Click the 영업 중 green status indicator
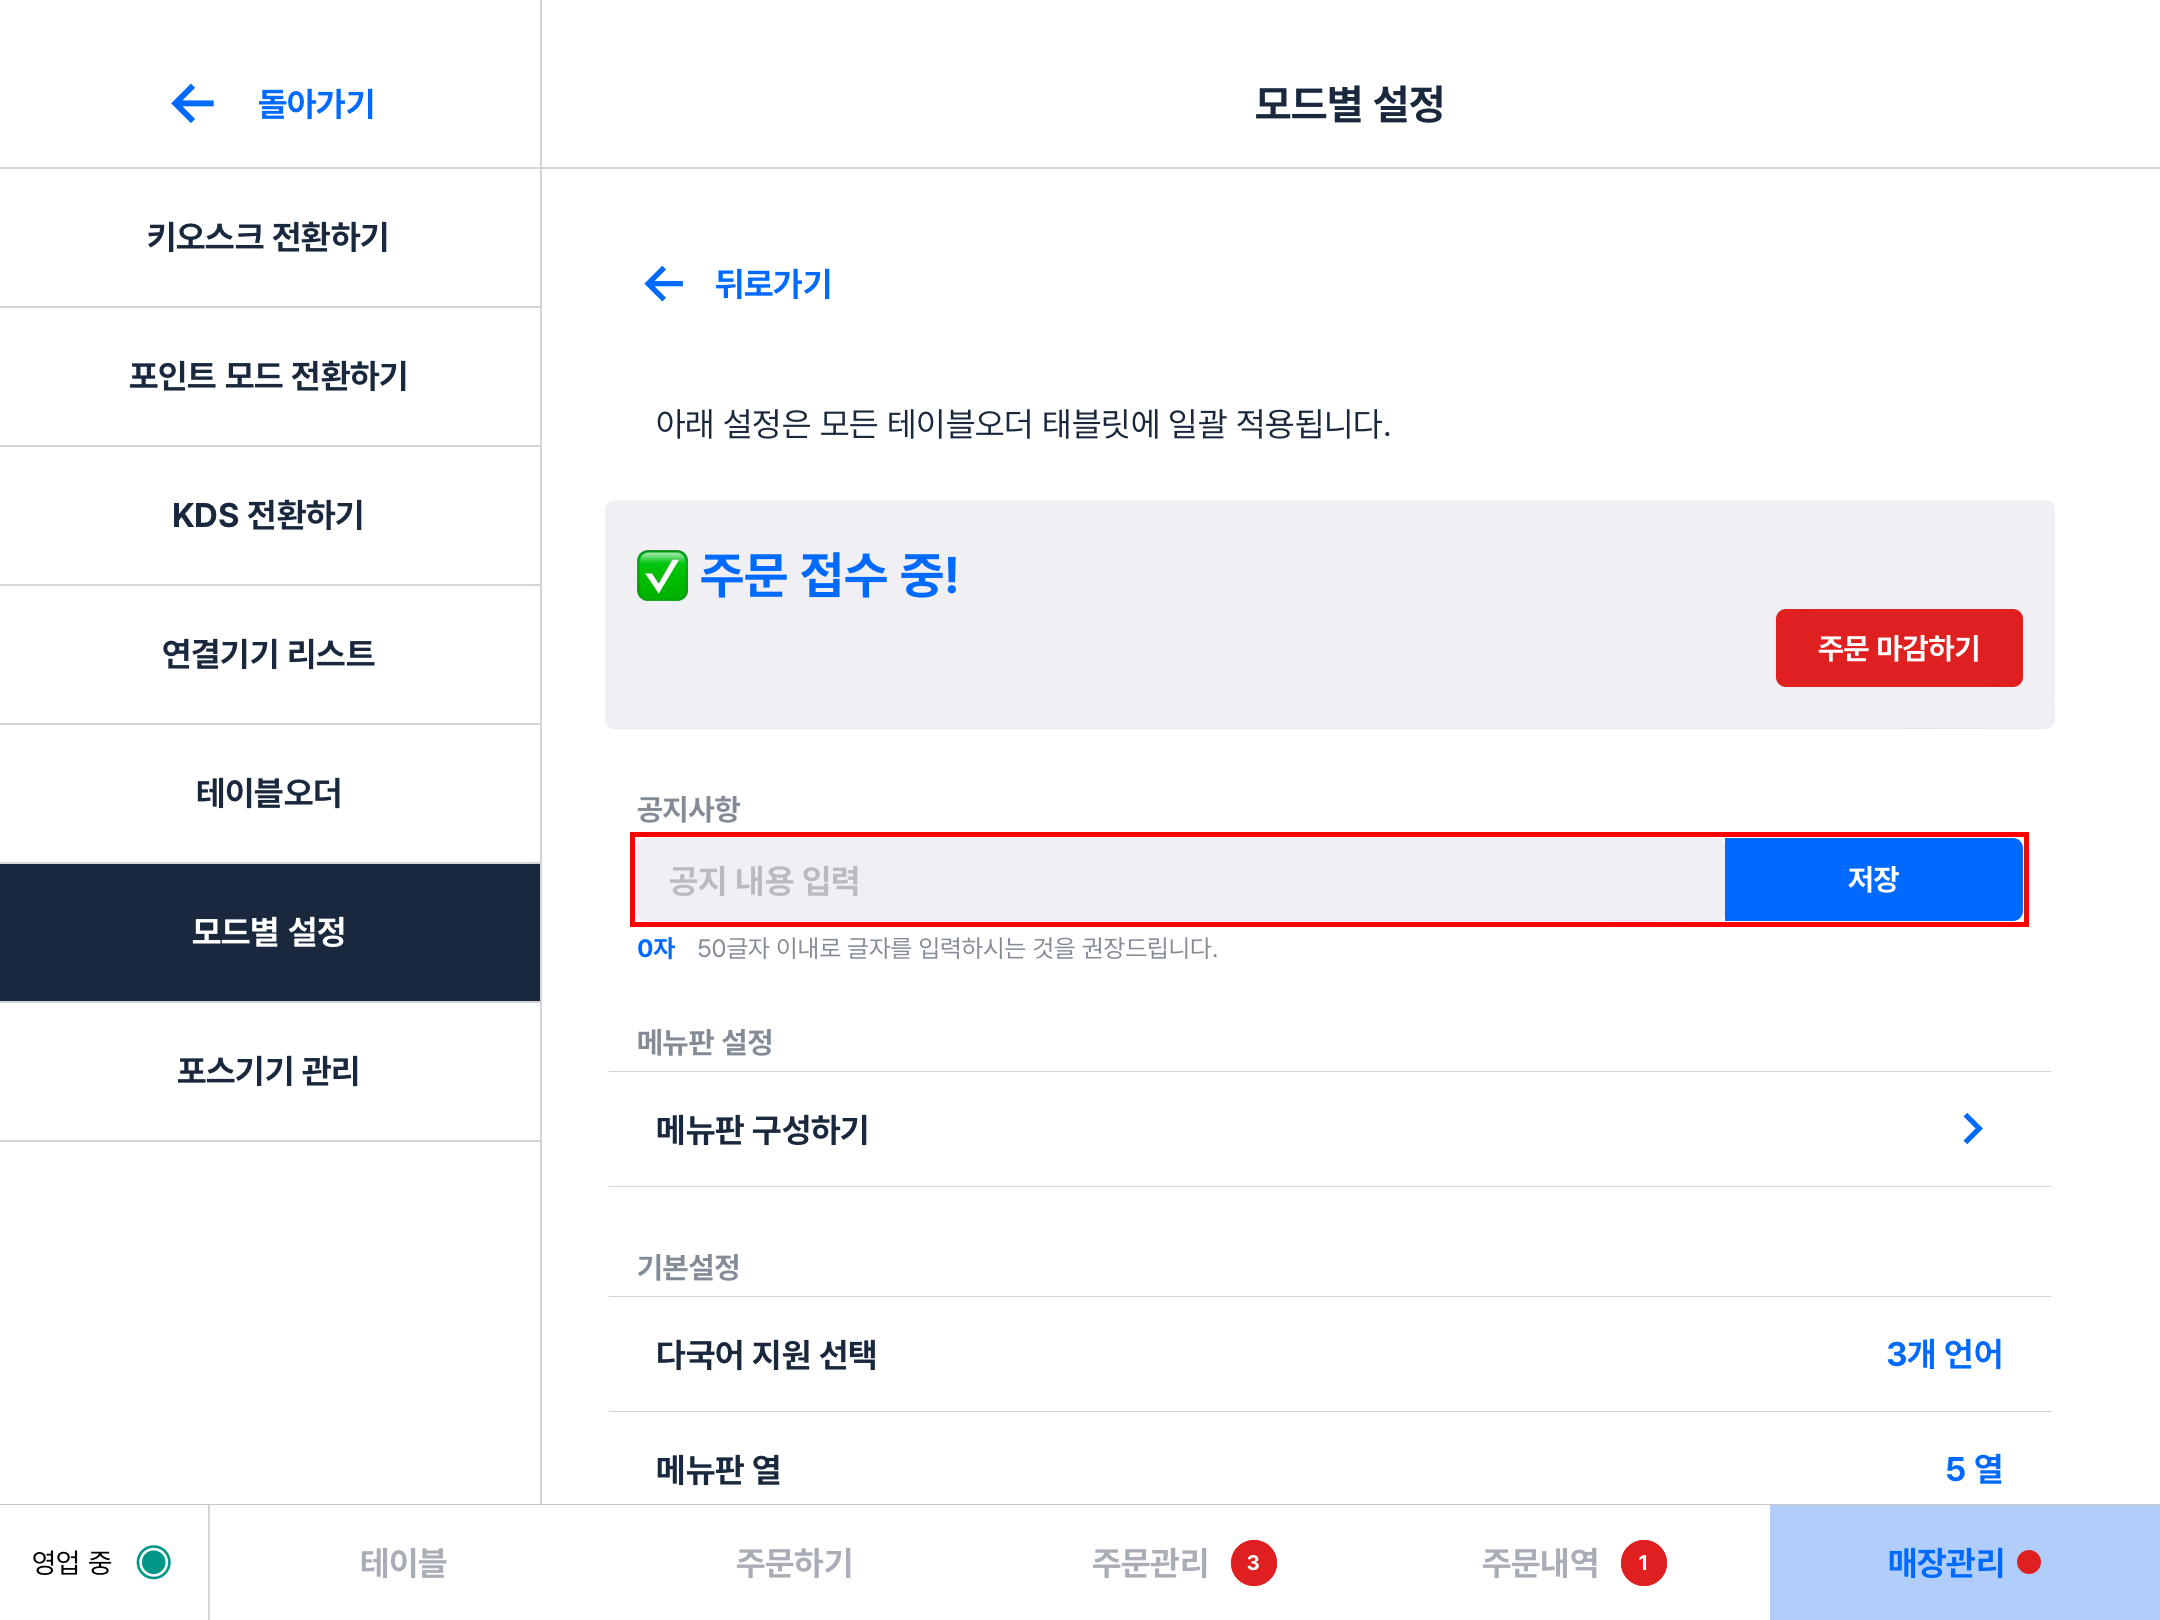2160x1620 pixels. tap(154, 1562)
